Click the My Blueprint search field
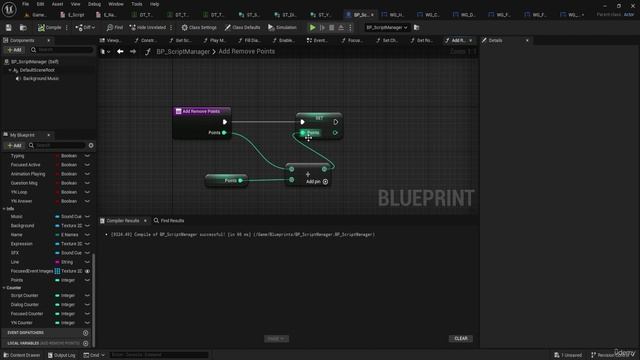Viewport: 640px width, 360px height. pos(57,145)
